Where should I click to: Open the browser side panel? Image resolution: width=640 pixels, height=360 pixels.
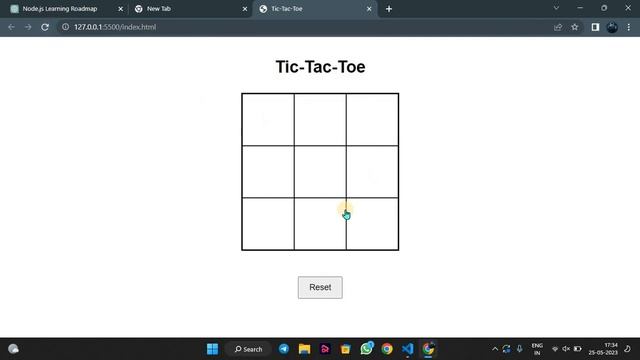coord(595,27)
